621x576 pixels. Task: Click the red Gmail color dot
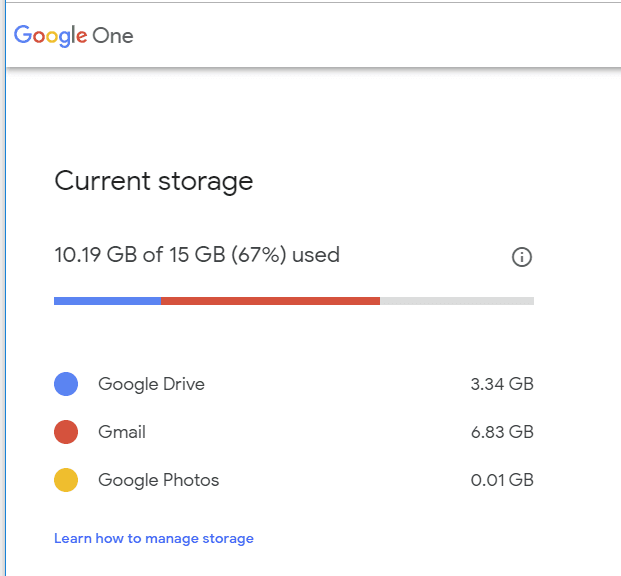click(x=66, y=432)
